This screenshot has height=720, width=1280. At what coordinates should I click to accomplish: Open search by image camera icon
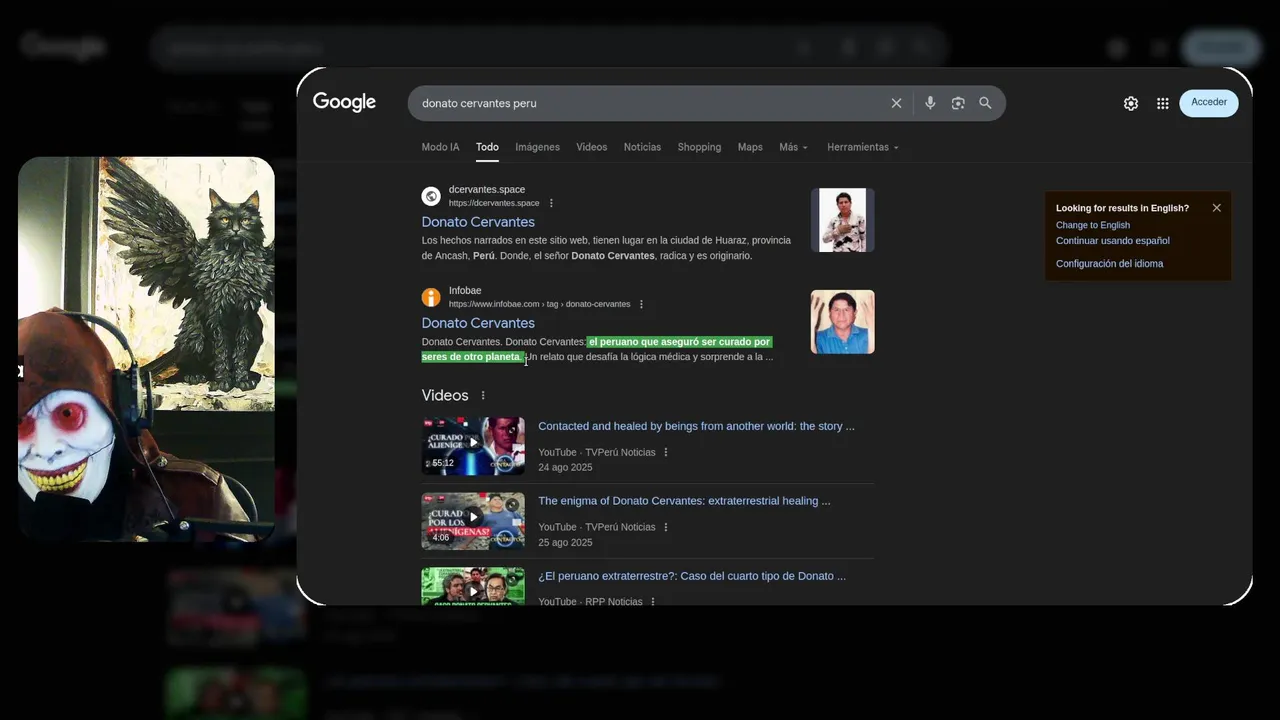[958, 103]
